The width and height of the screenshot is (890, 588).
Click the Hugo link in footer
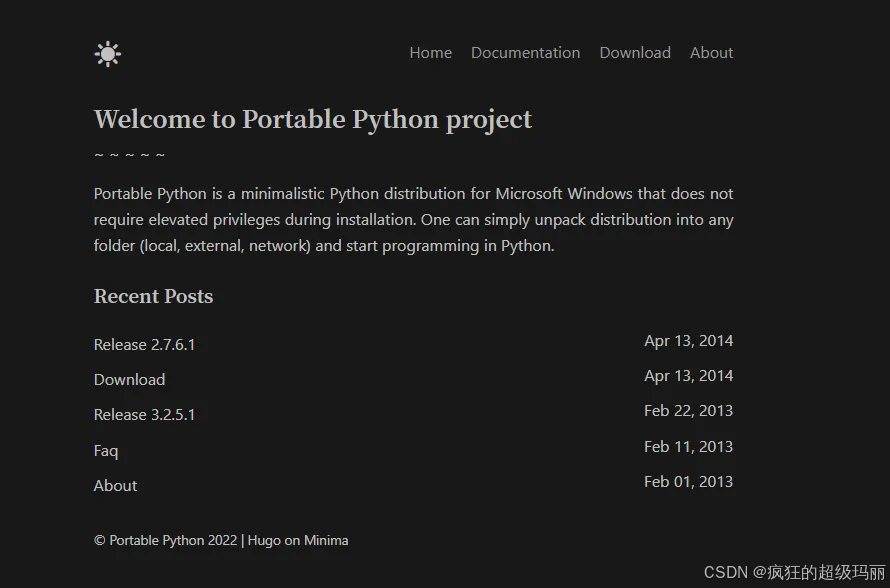click(264, 541)
